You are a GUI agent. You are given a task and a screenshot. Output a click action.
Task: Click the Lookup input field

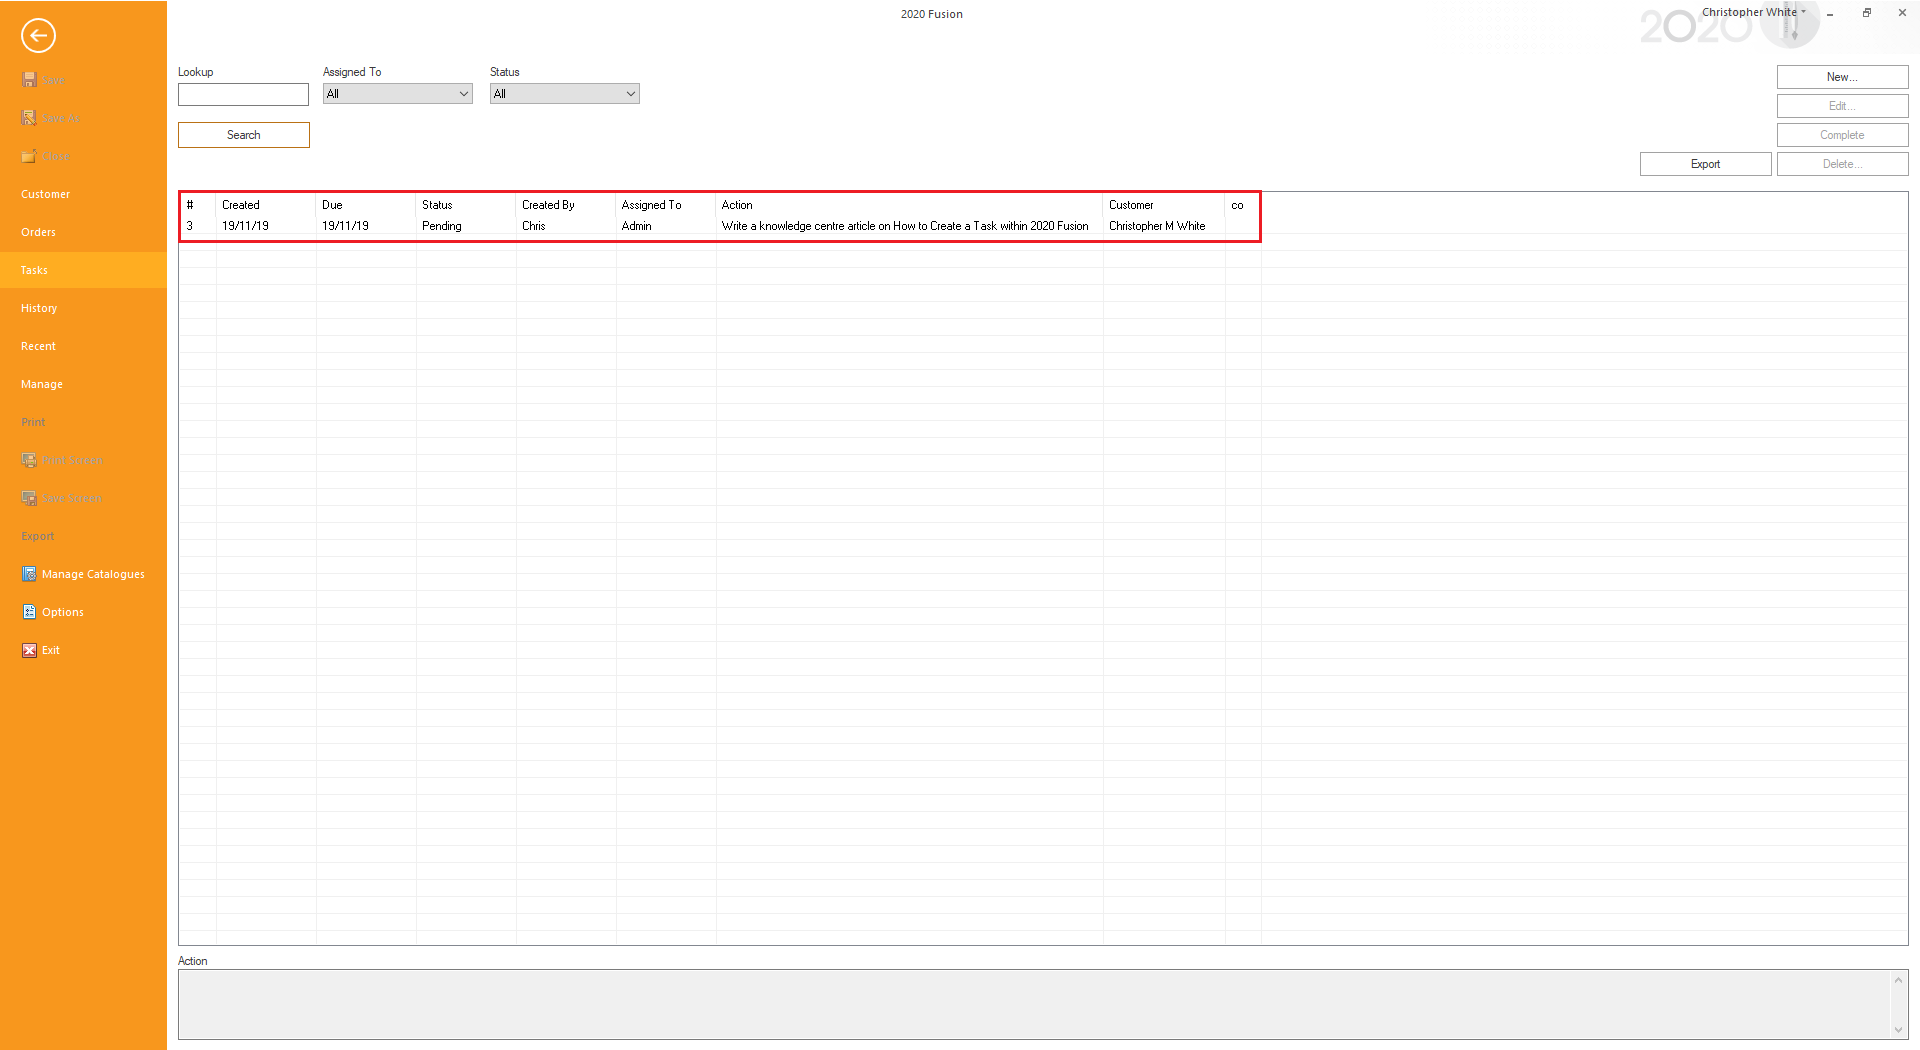pyautogui.click(x=243, y=94)
